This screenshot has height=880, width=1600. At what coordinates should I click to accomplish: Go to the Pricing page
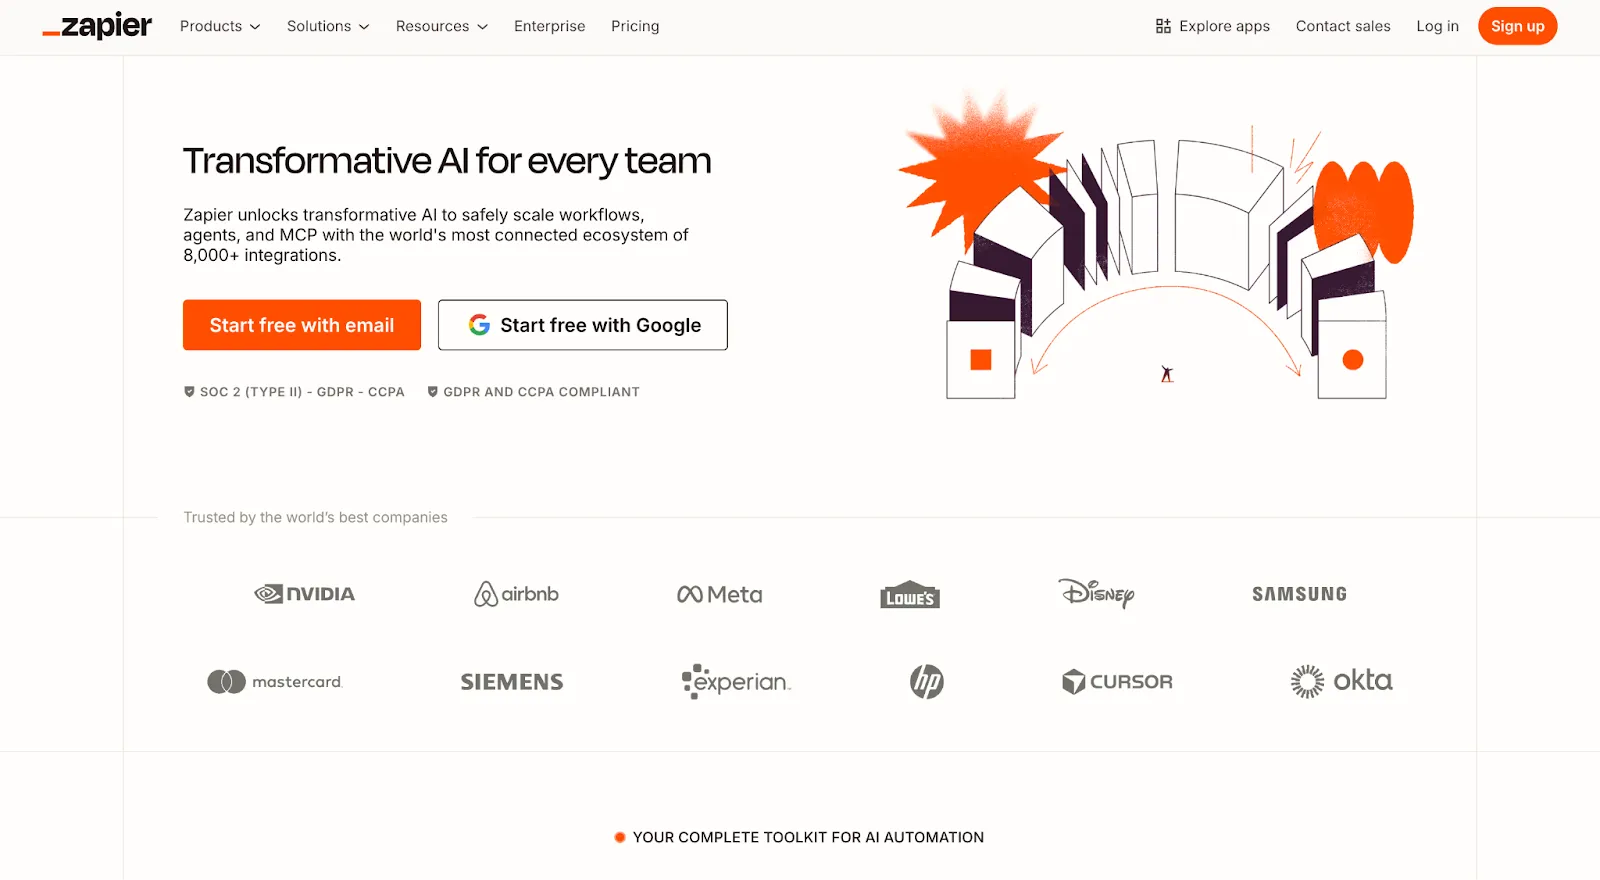click(635, 26)
